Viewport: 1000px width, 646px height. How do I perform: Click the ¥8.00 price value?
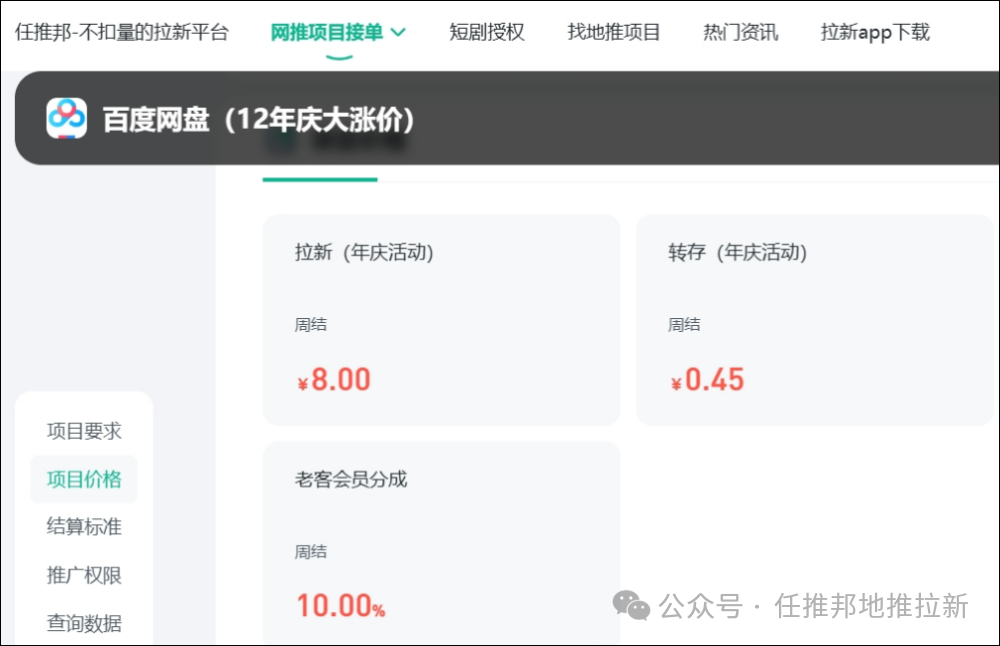tap(334, 379)
